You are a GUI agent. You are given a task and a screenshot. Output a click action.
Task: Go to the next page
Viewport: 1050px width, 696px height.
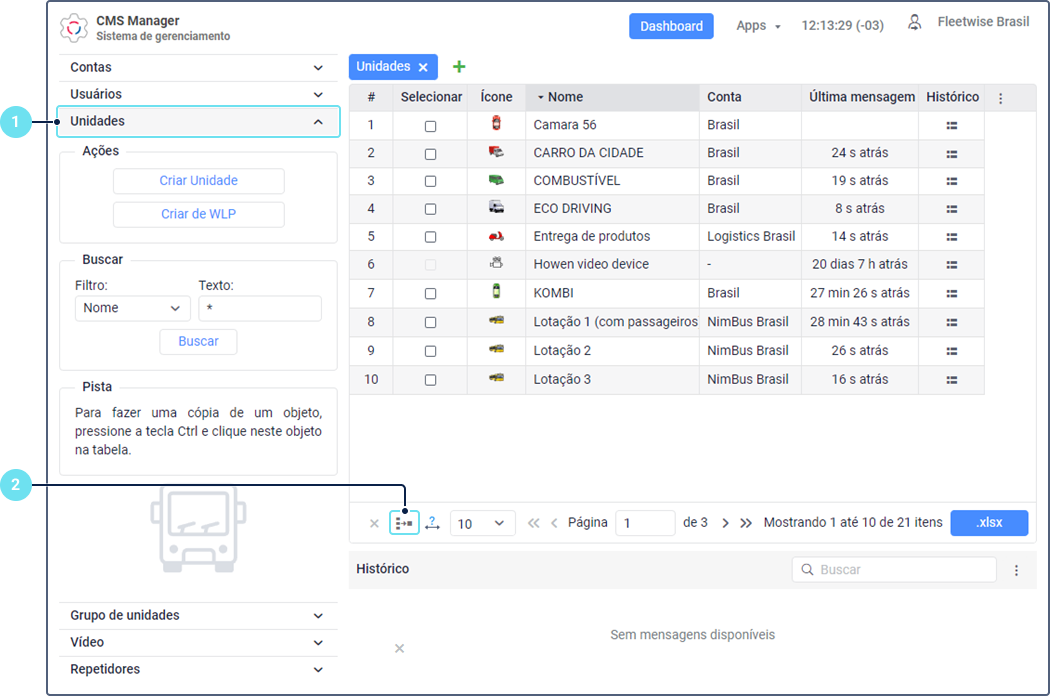[x=725, y=523]
